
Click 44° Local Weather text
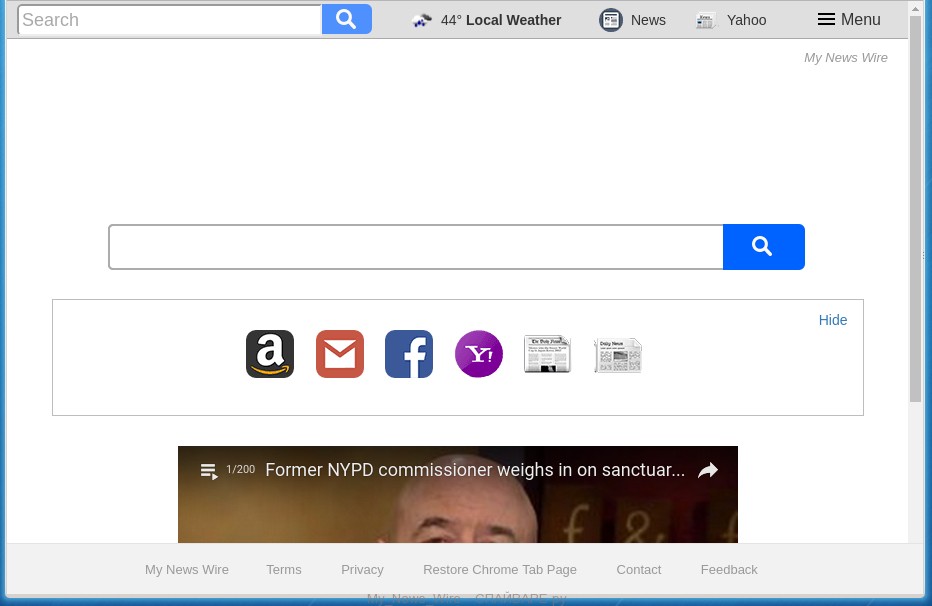(500, 20)
